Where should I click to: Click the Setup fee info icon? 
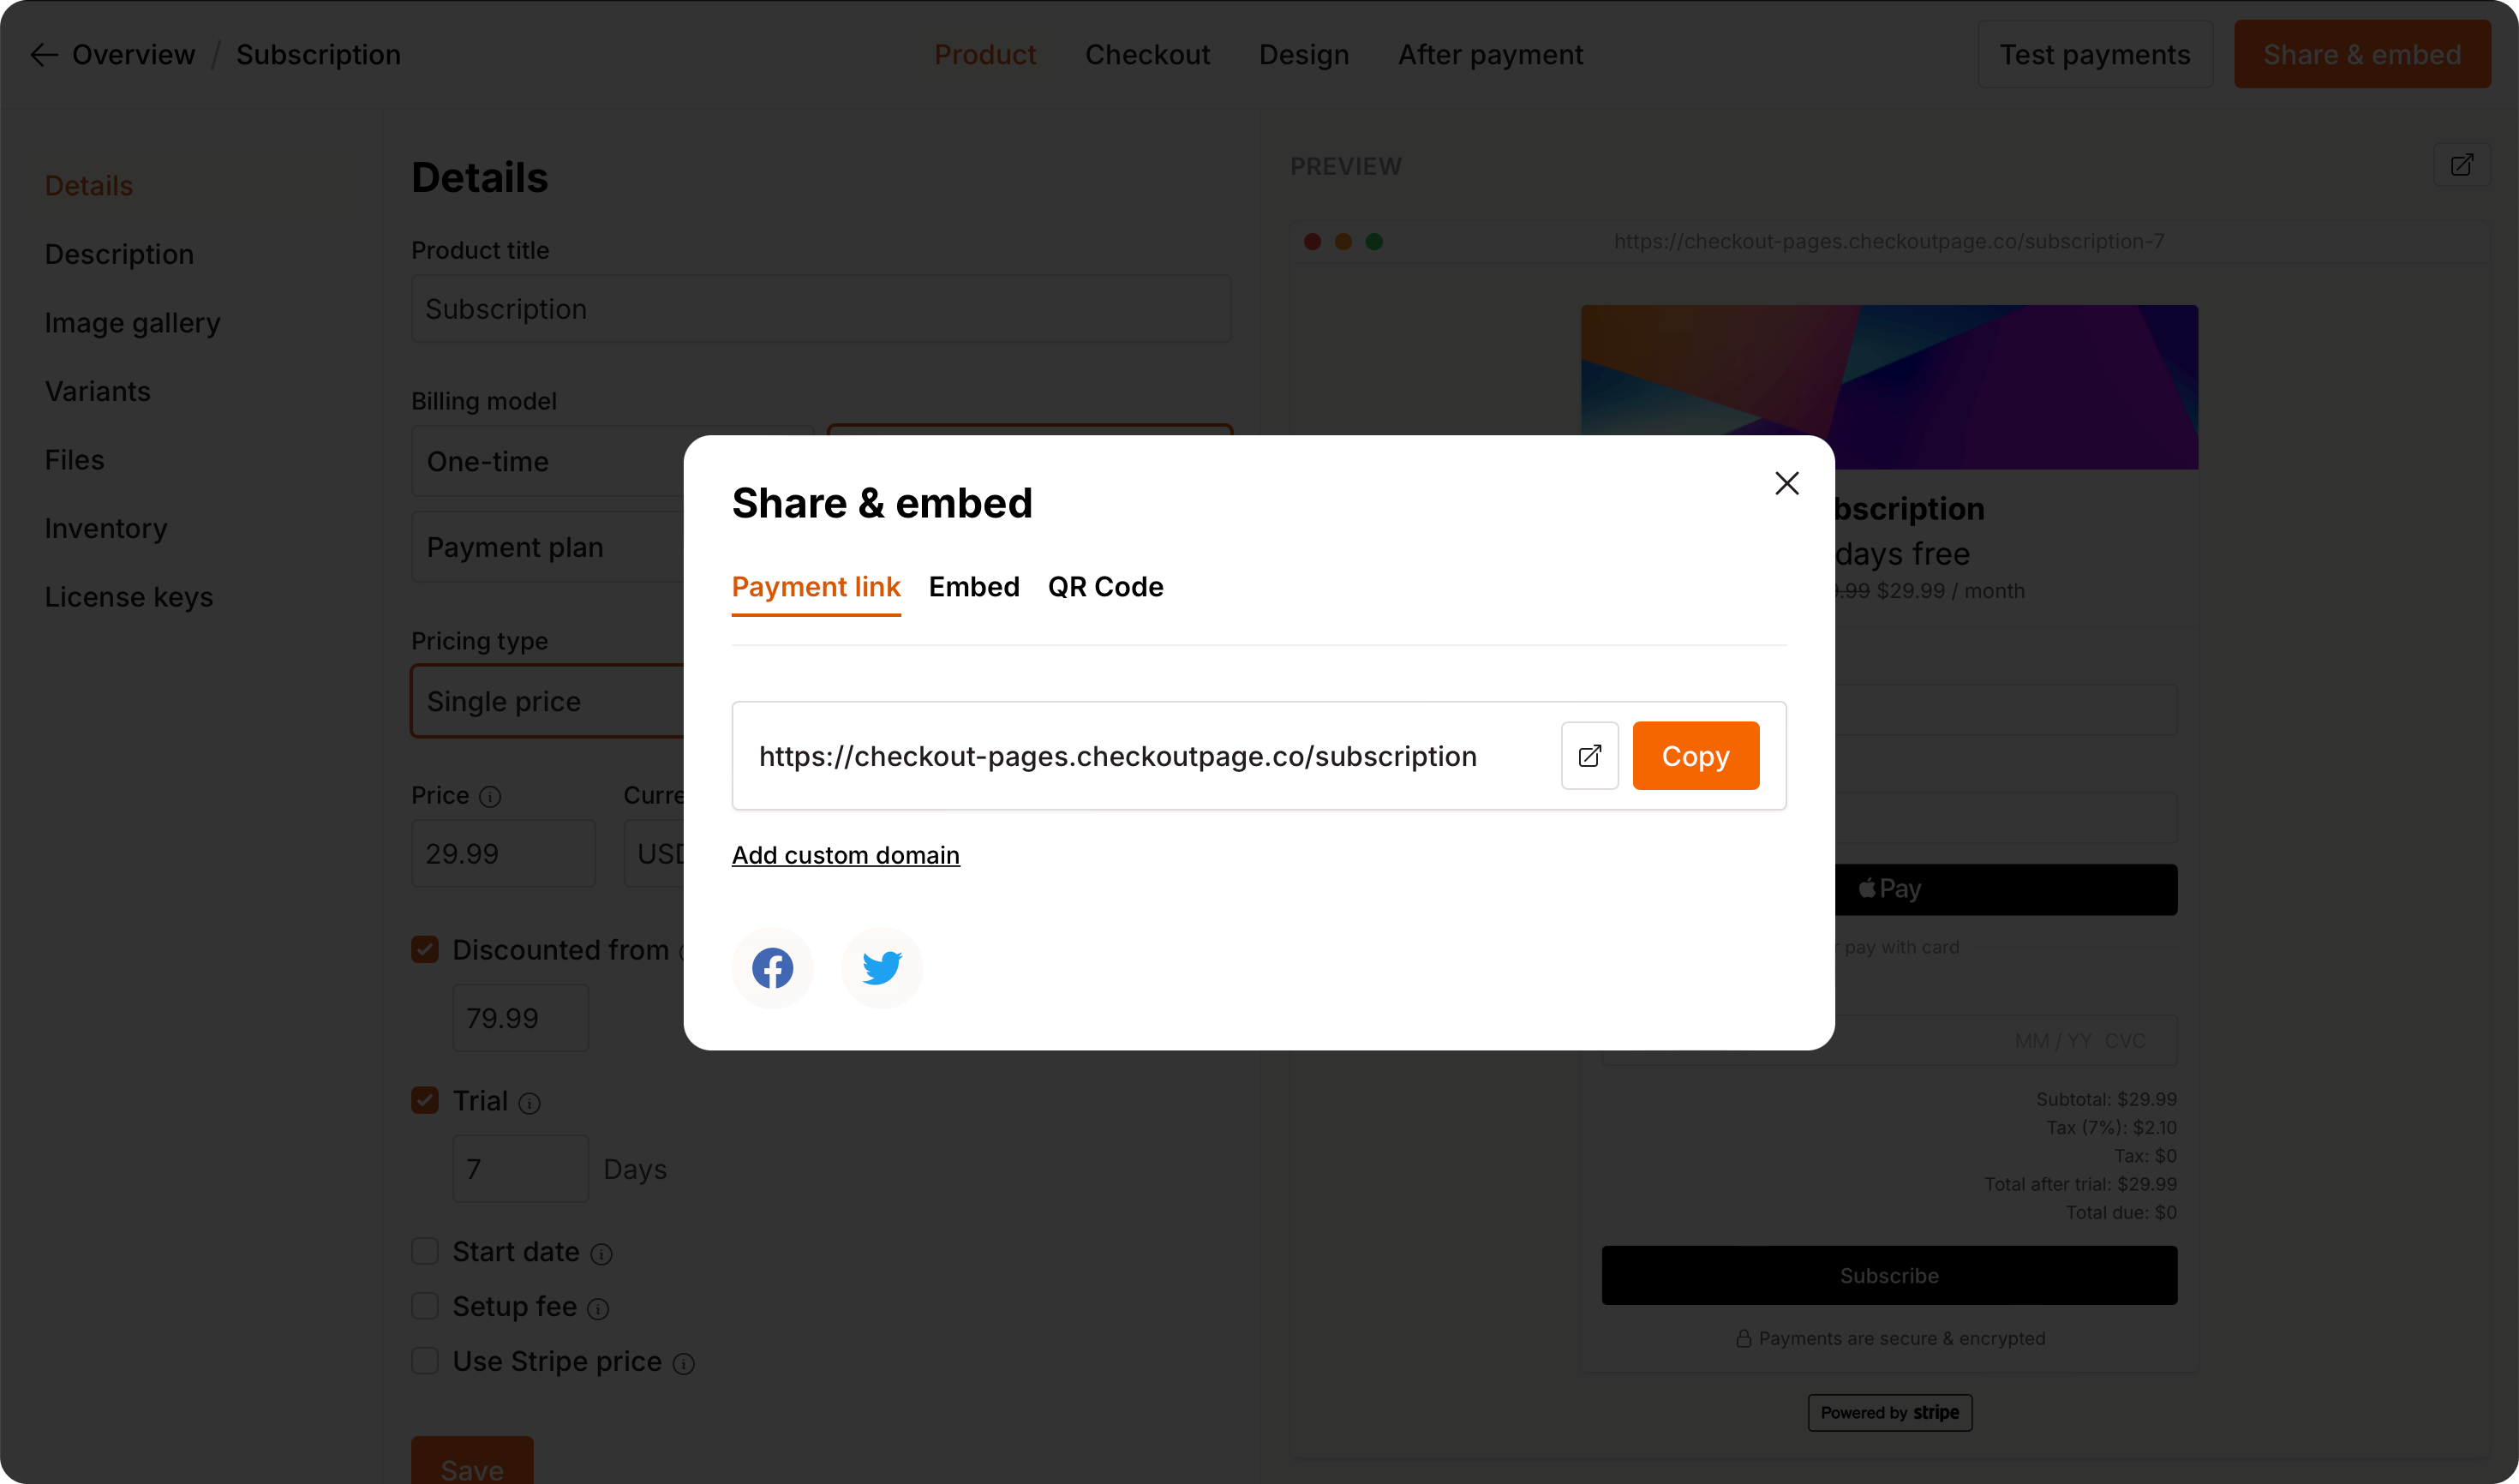point(598,1308)
